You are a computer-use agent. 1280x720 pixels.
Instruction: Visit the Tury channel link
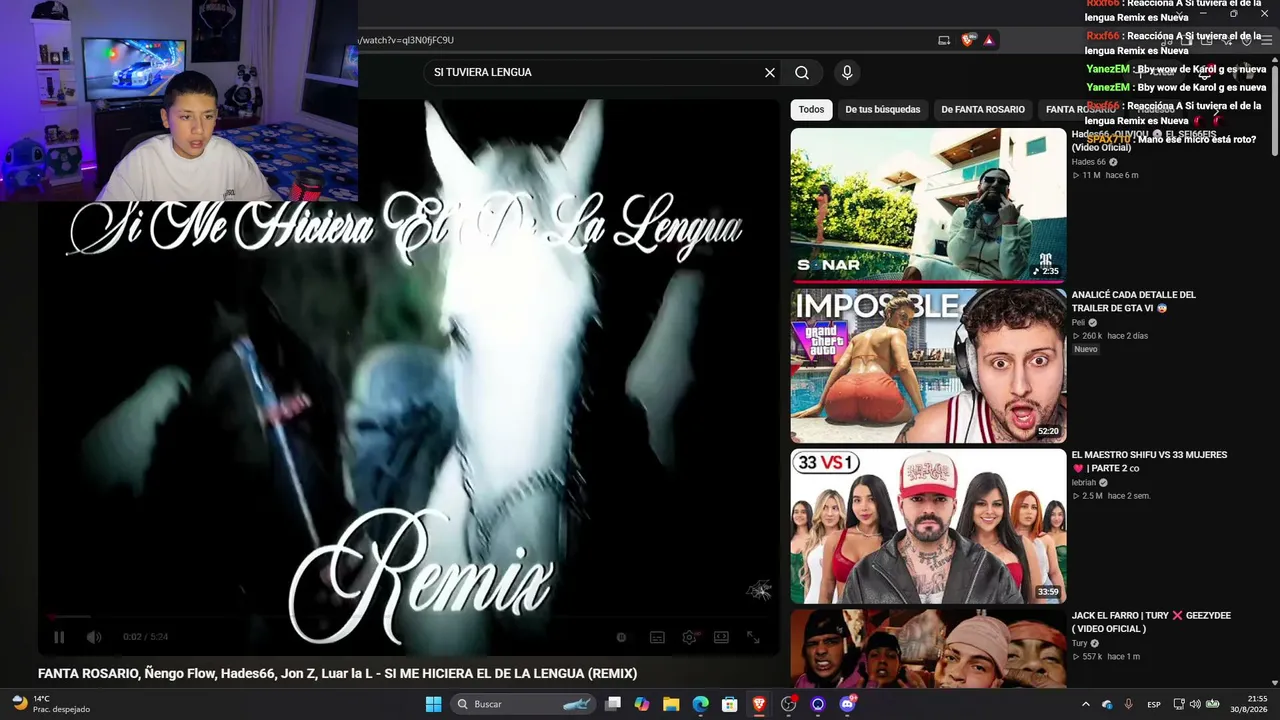1079,644
